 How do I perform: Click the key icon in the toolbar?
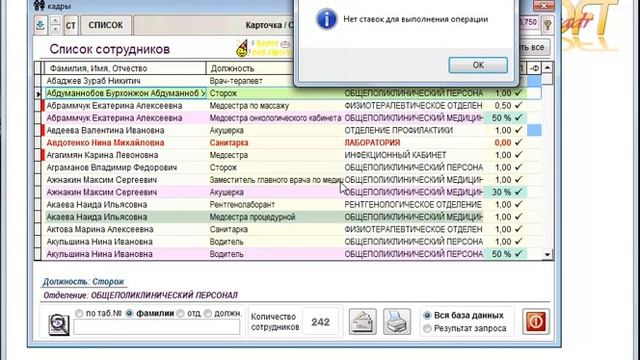(548, 25)
